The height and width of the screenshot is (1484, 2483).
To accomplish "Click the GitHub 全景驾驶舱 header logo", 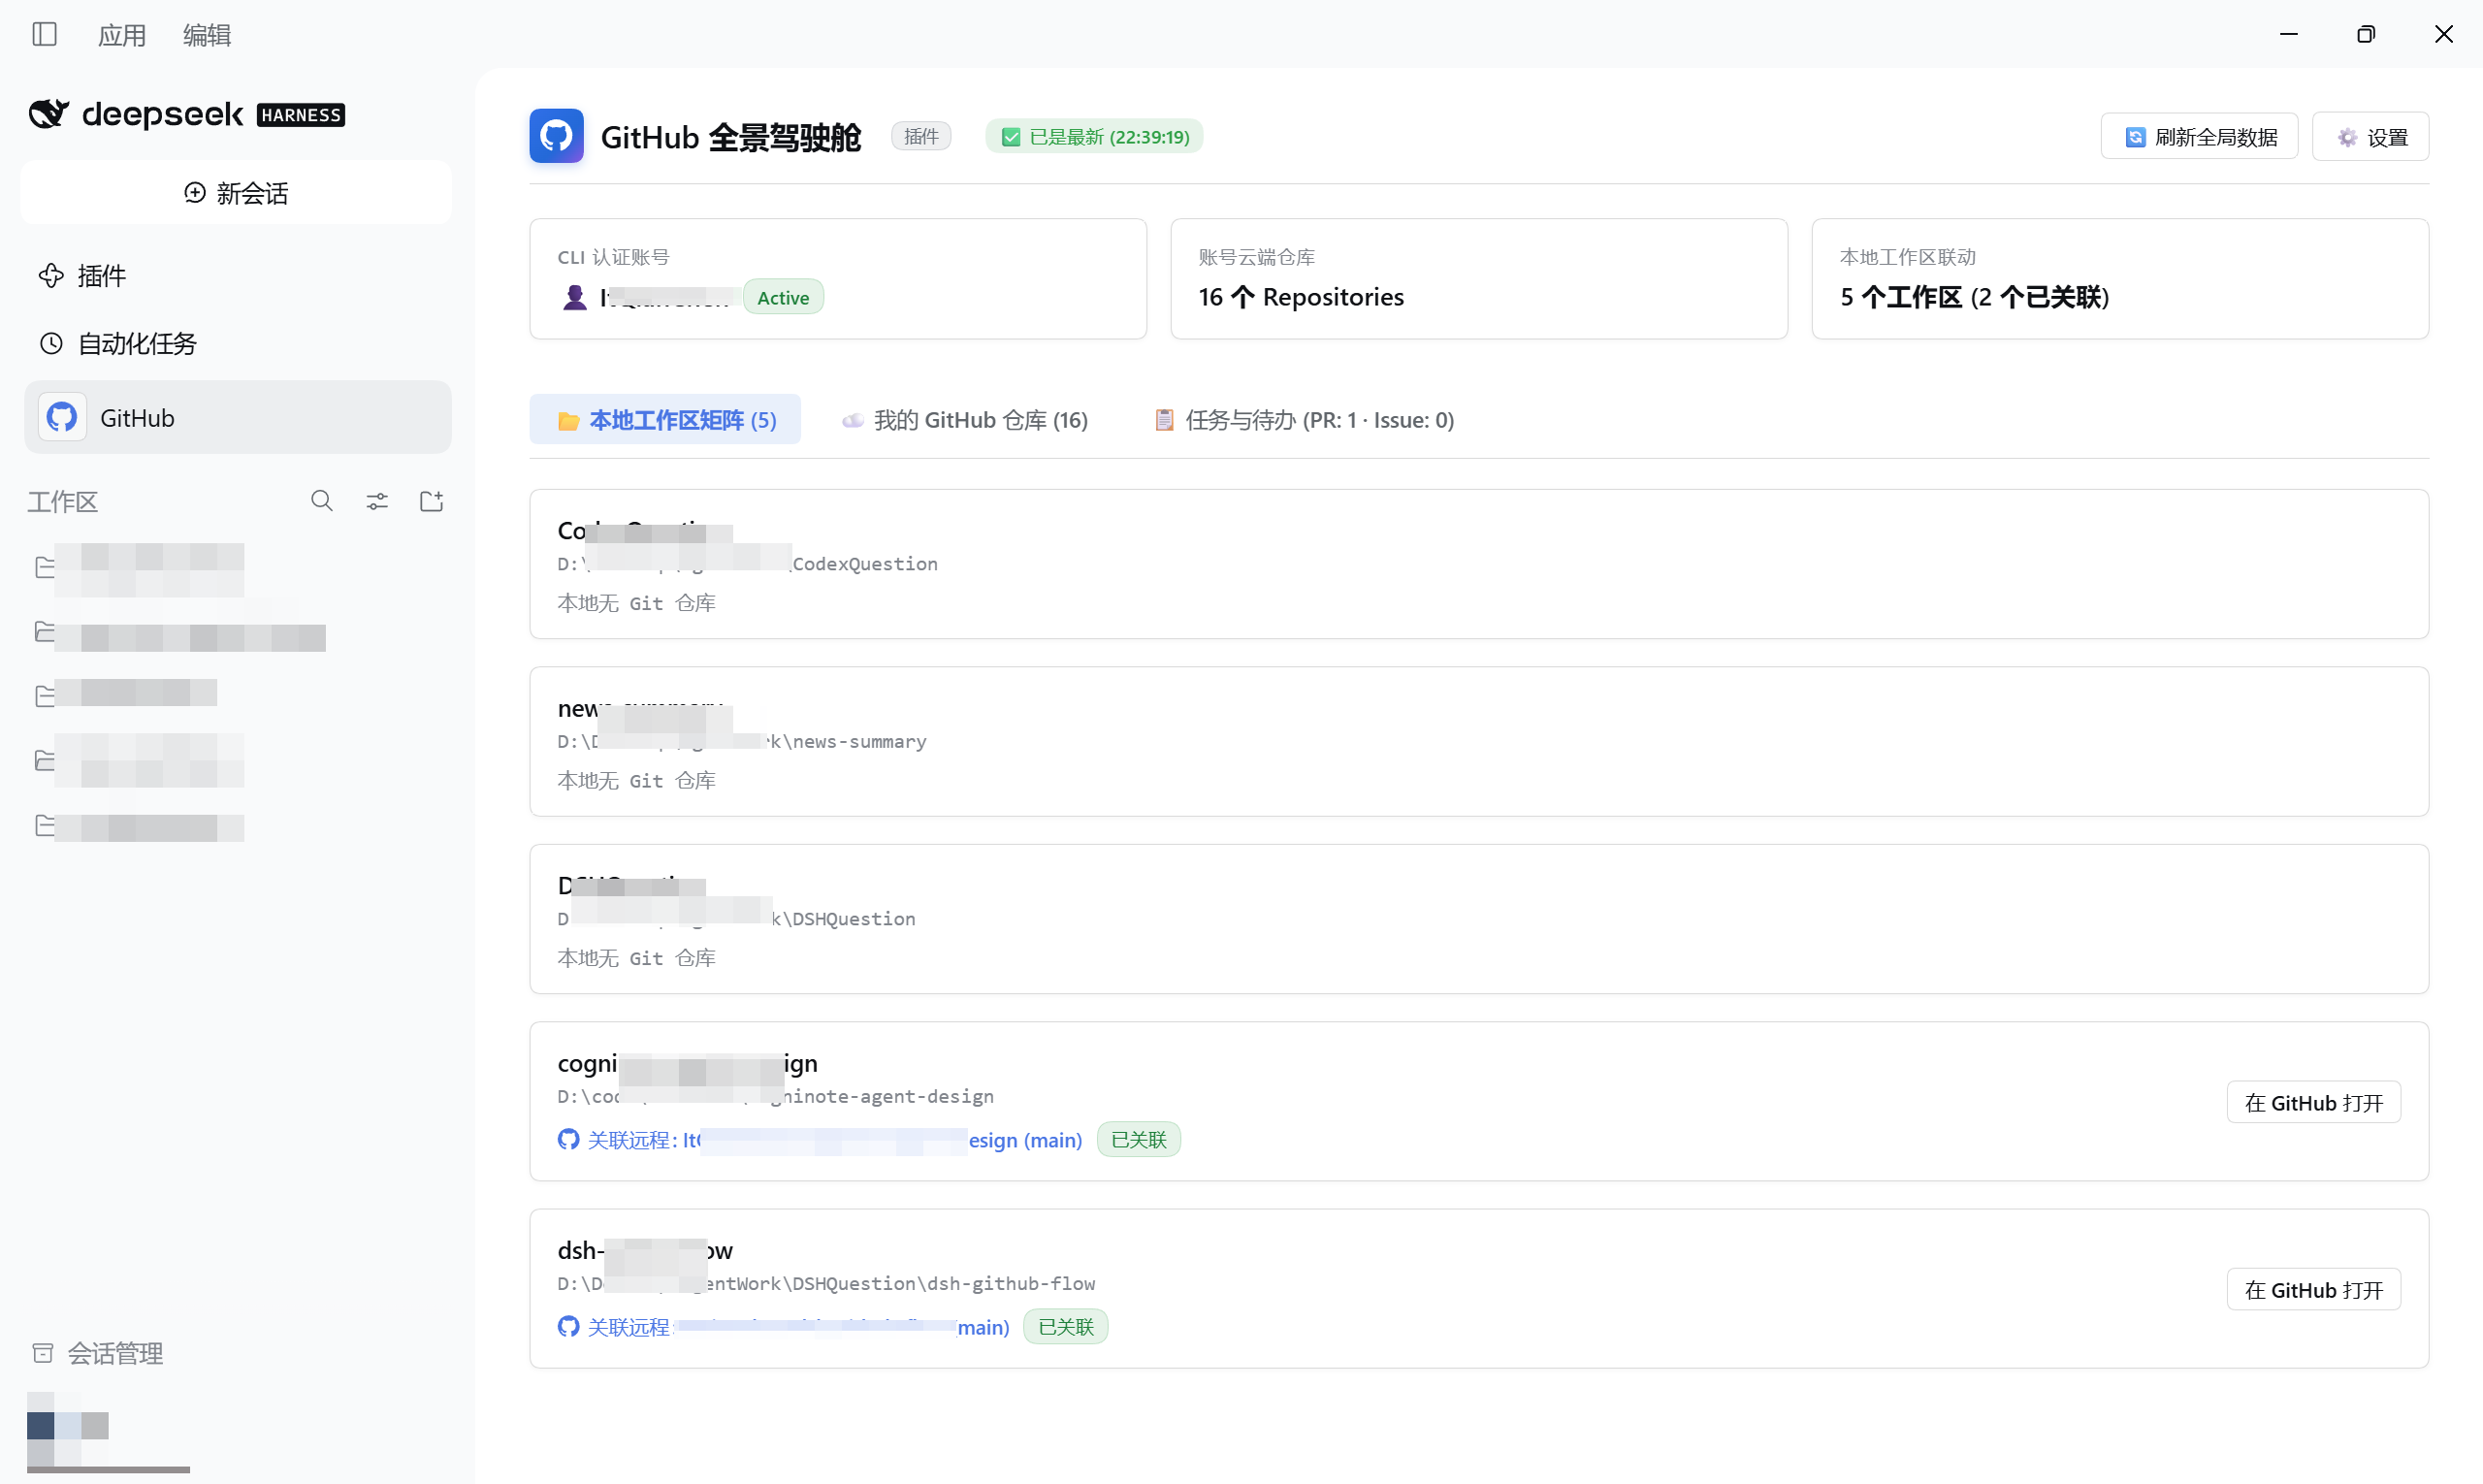I will point(557,136).
